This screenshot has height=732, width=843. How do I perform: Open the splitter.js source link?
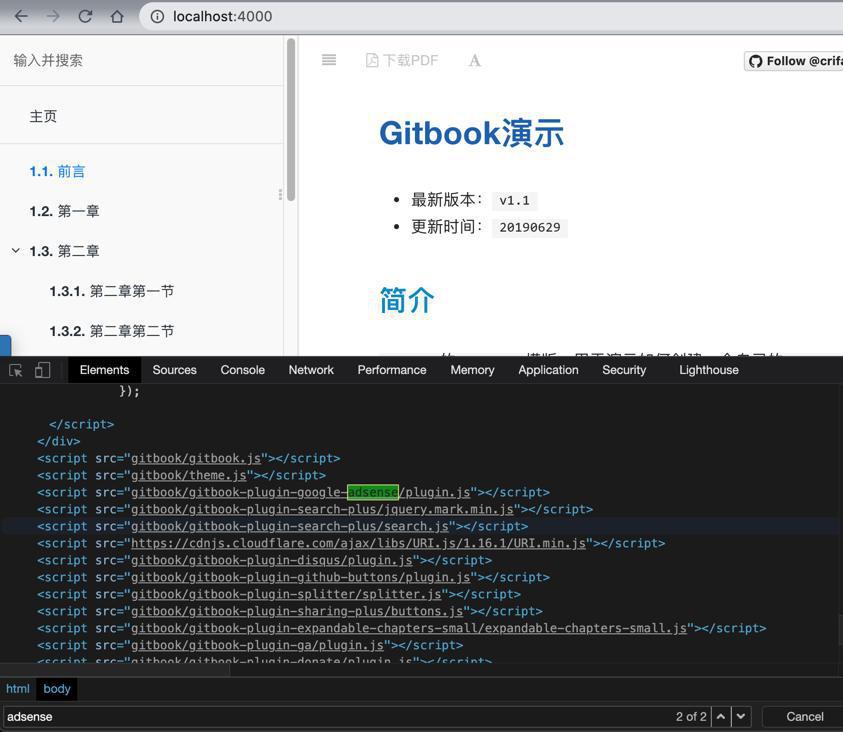tap(286, 594)
